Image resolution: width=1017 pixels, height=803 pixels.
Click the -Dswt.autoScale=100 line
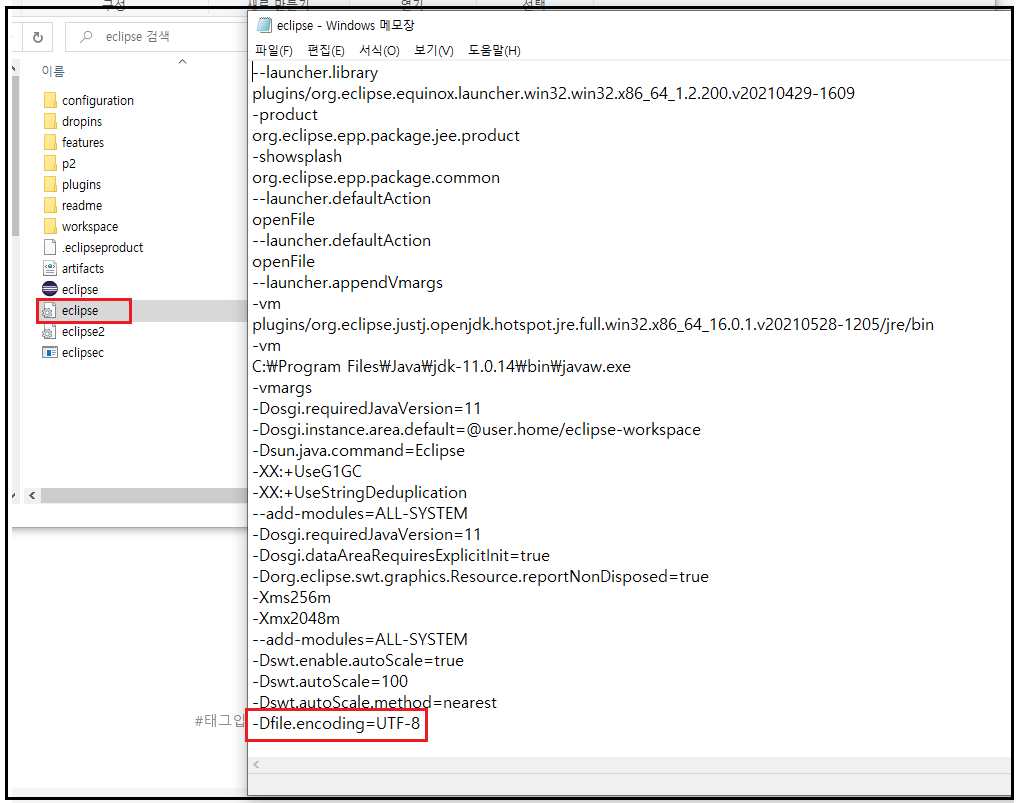(x=330, y=682)
